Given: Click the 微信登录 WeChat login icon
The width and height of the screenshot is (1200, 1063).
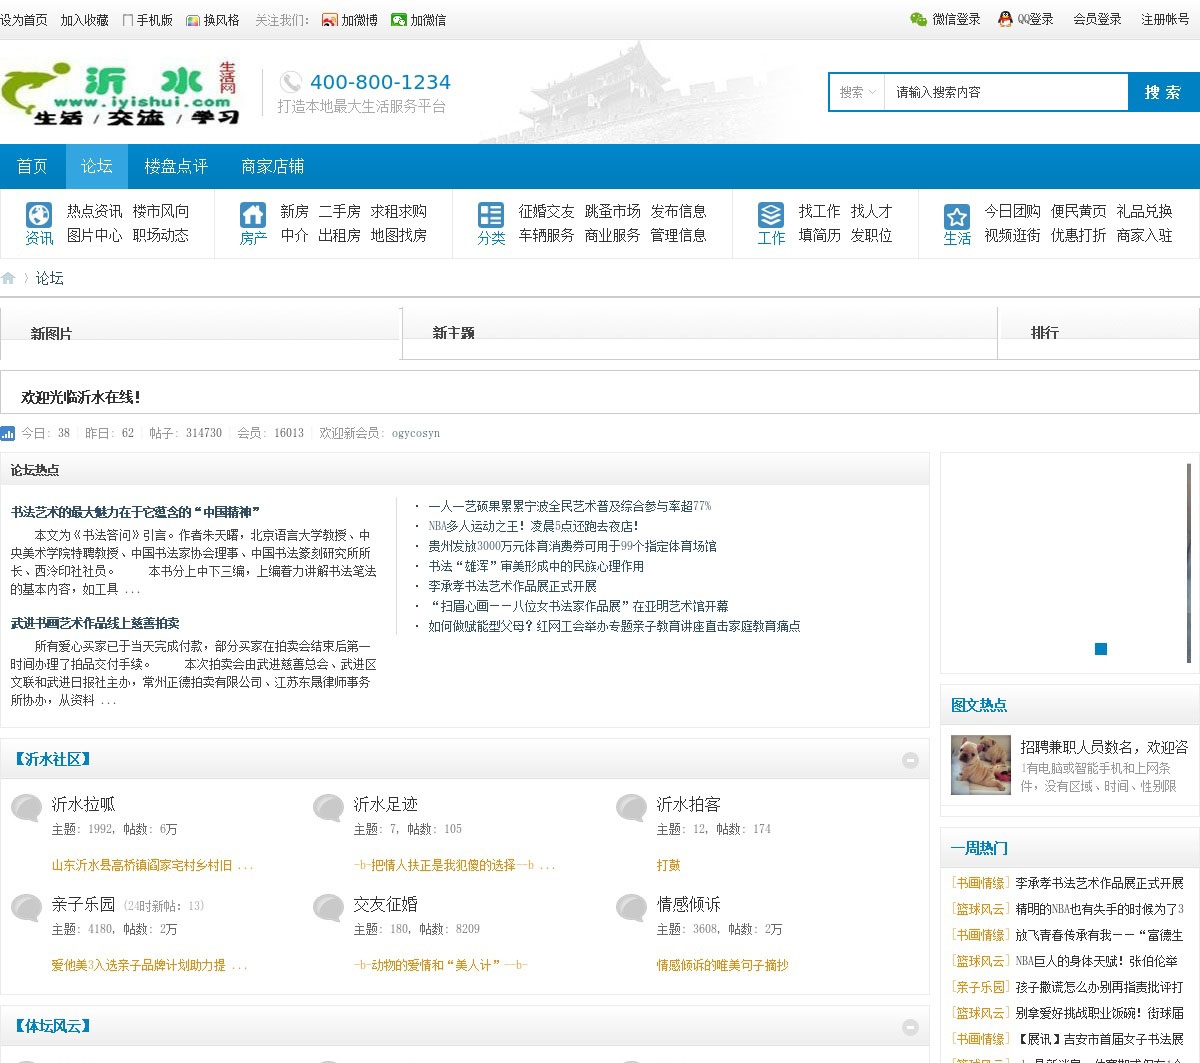Looking at the screenshot, I should pos(918,19).
